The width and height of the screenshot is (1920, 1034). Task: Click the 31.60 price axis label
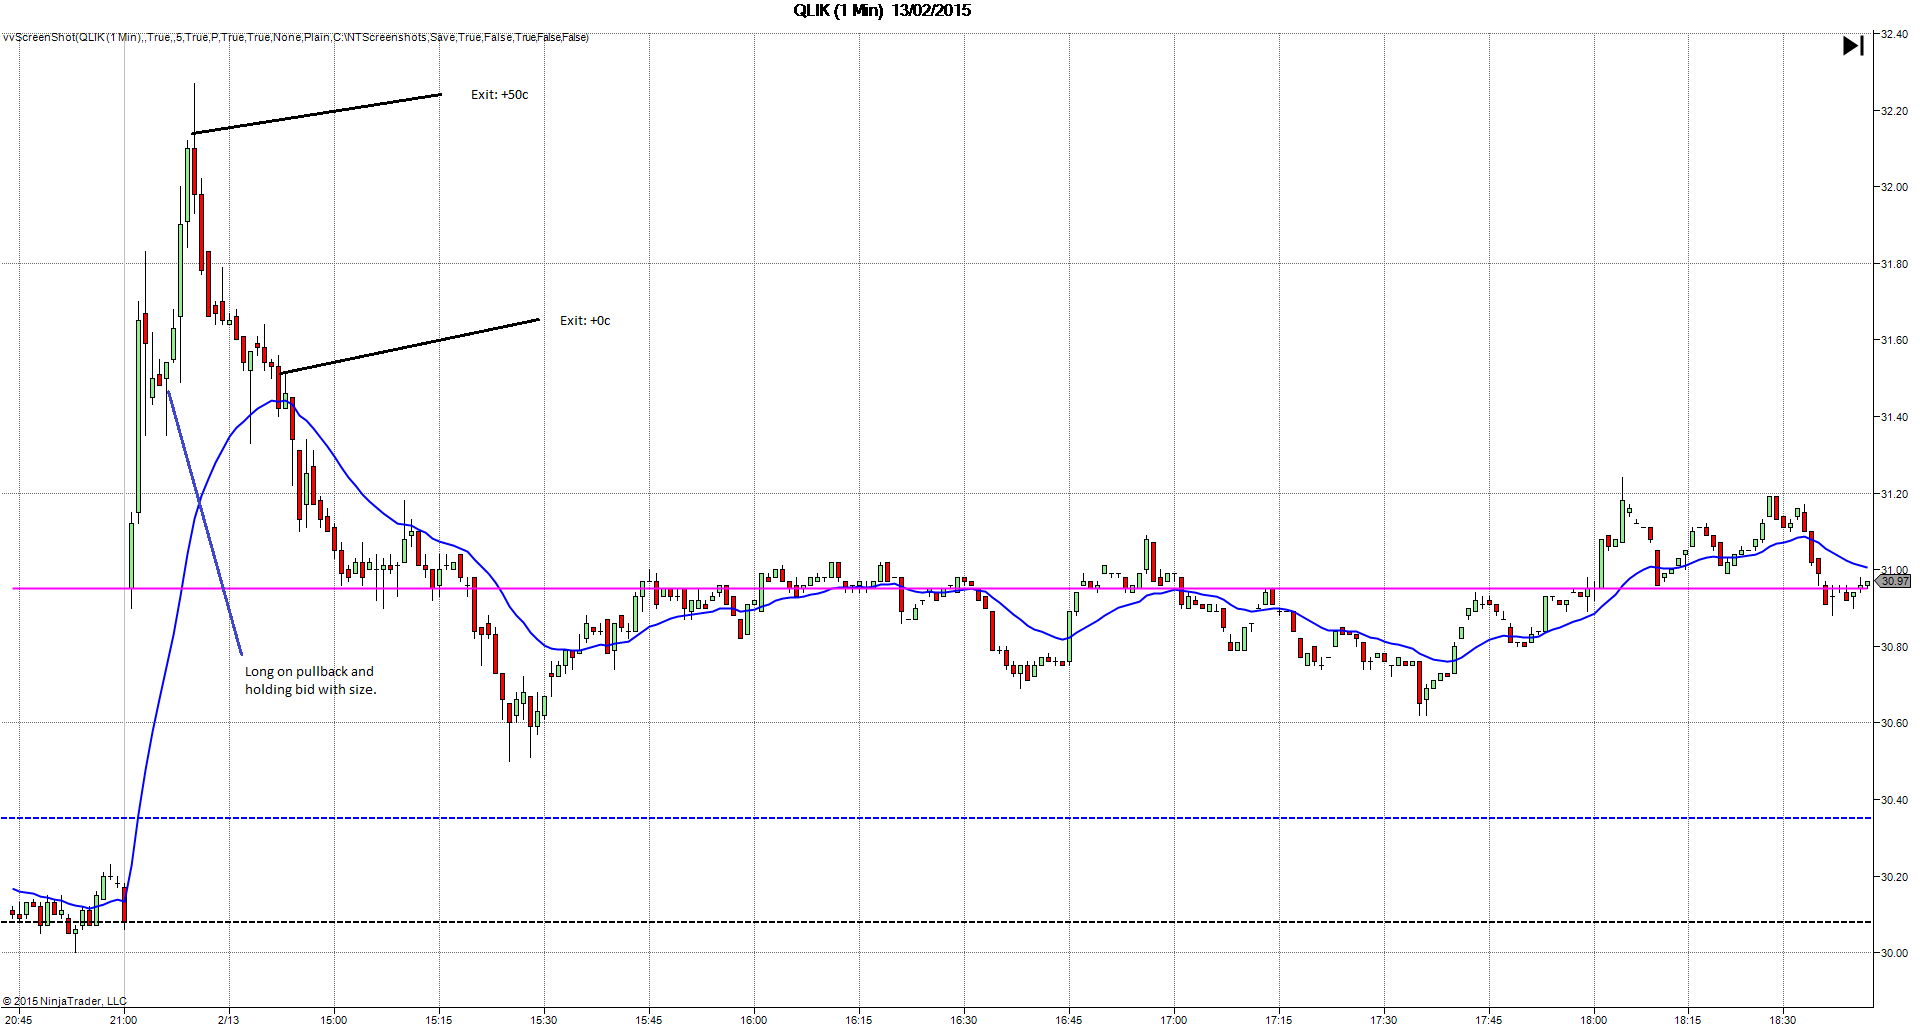coord(1894,340)
